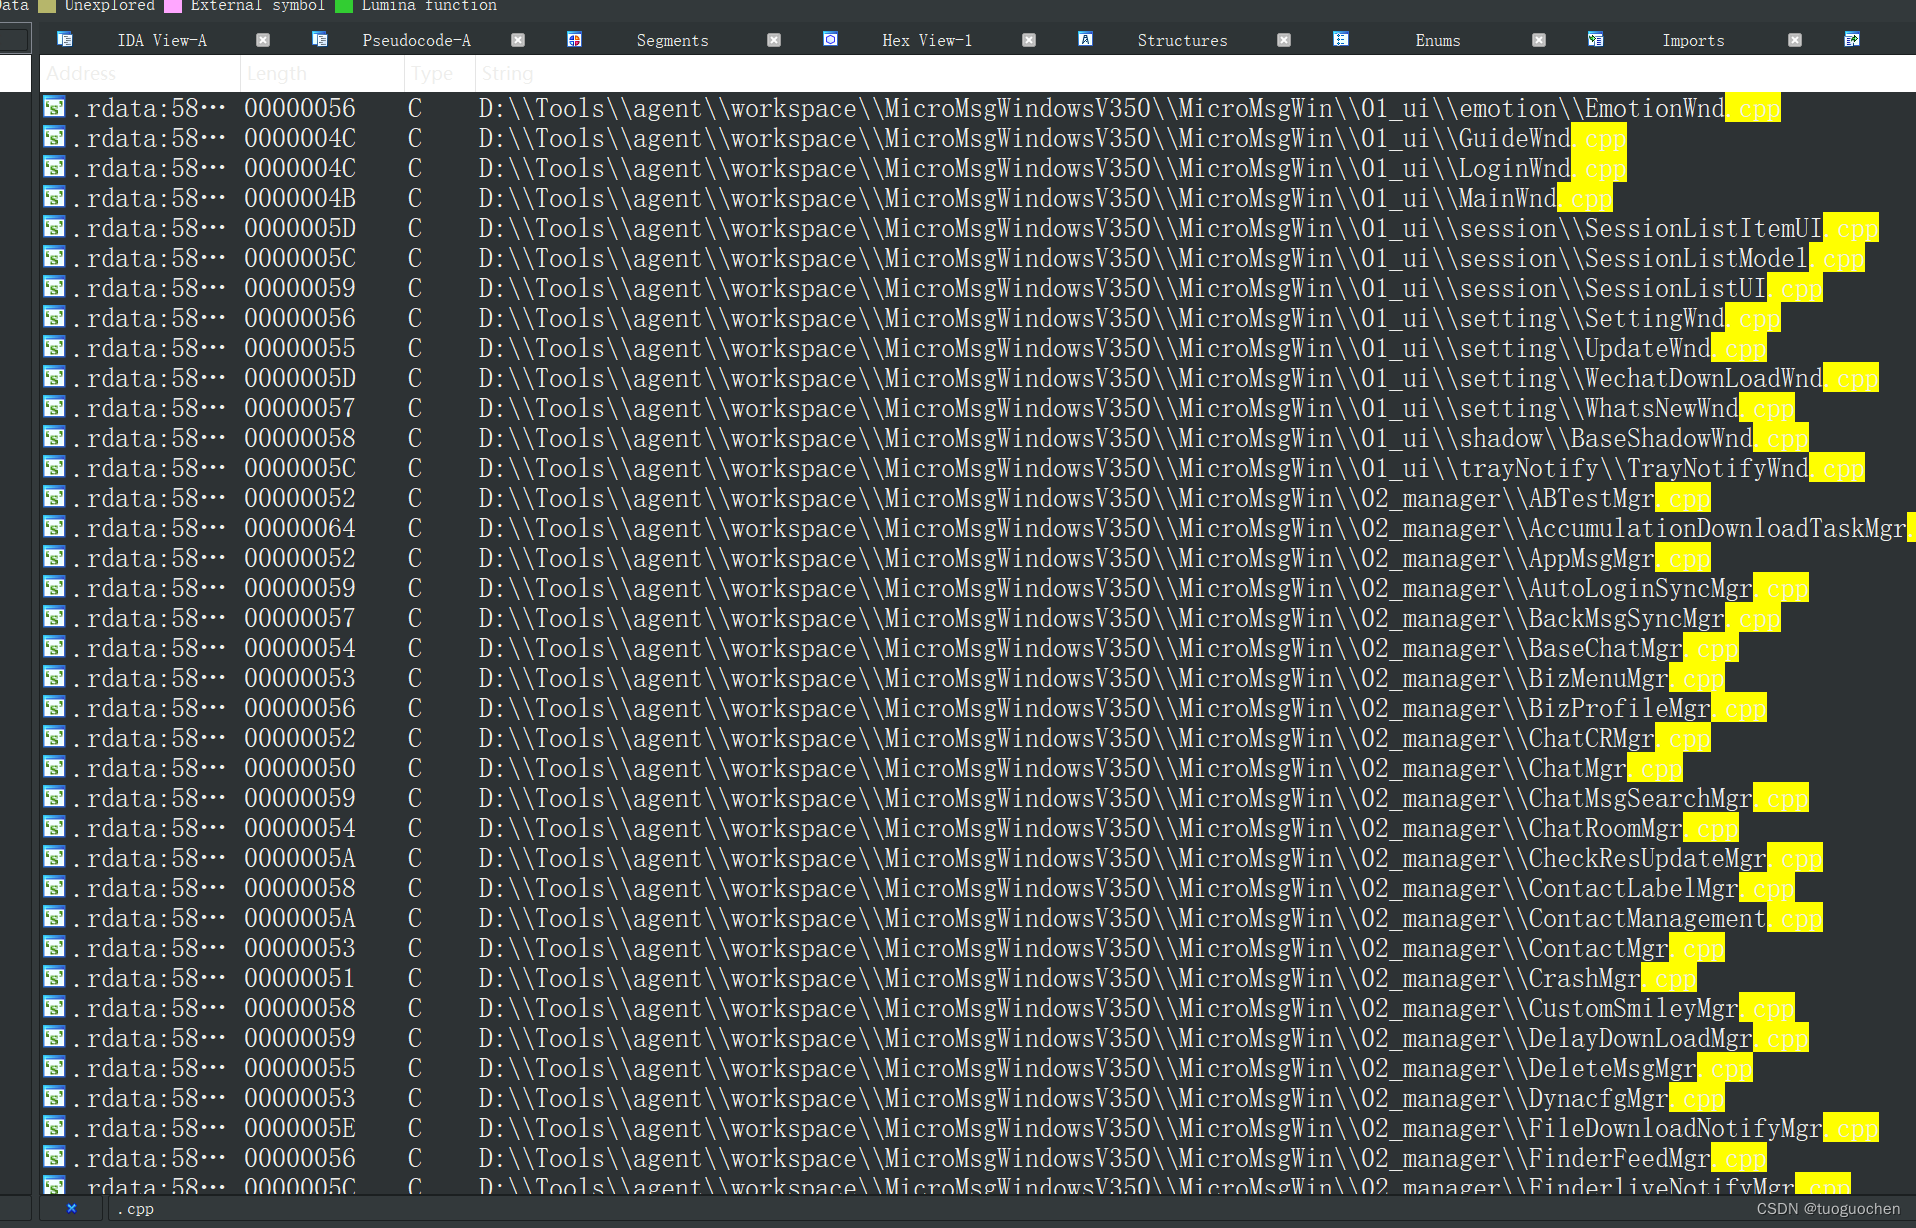The width and height of the screenshot is (1916, 1228).
Task: Click the string icon of LoginWnd.cpp row
Action: tap(54, 168)
